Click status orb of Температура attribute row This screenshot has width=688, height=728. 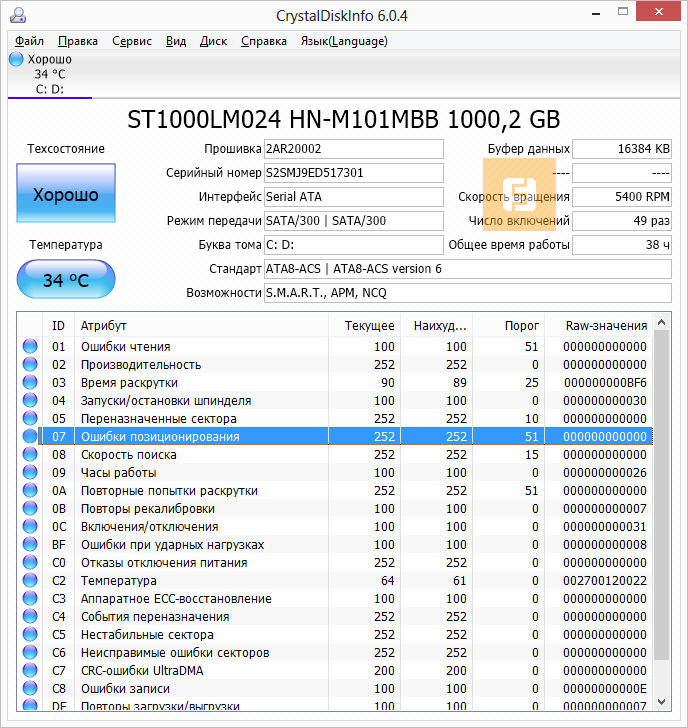pyautogui.click(x=30, y=580)
